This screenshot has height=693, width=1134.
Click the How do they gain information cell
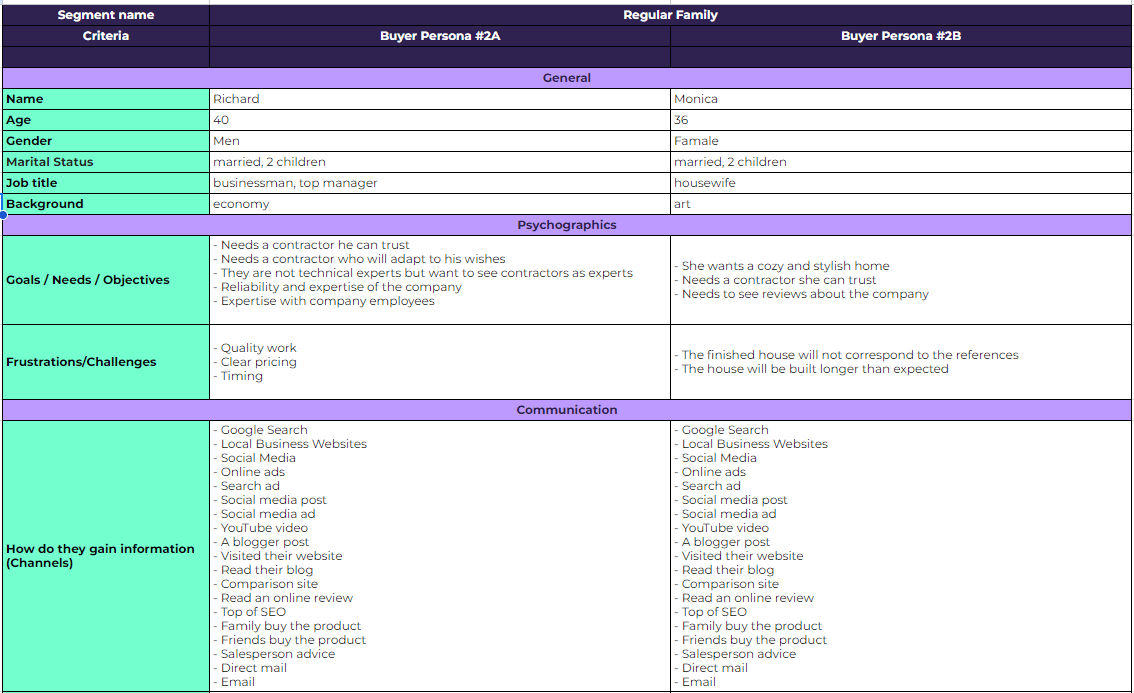click(x=106, y=556)
